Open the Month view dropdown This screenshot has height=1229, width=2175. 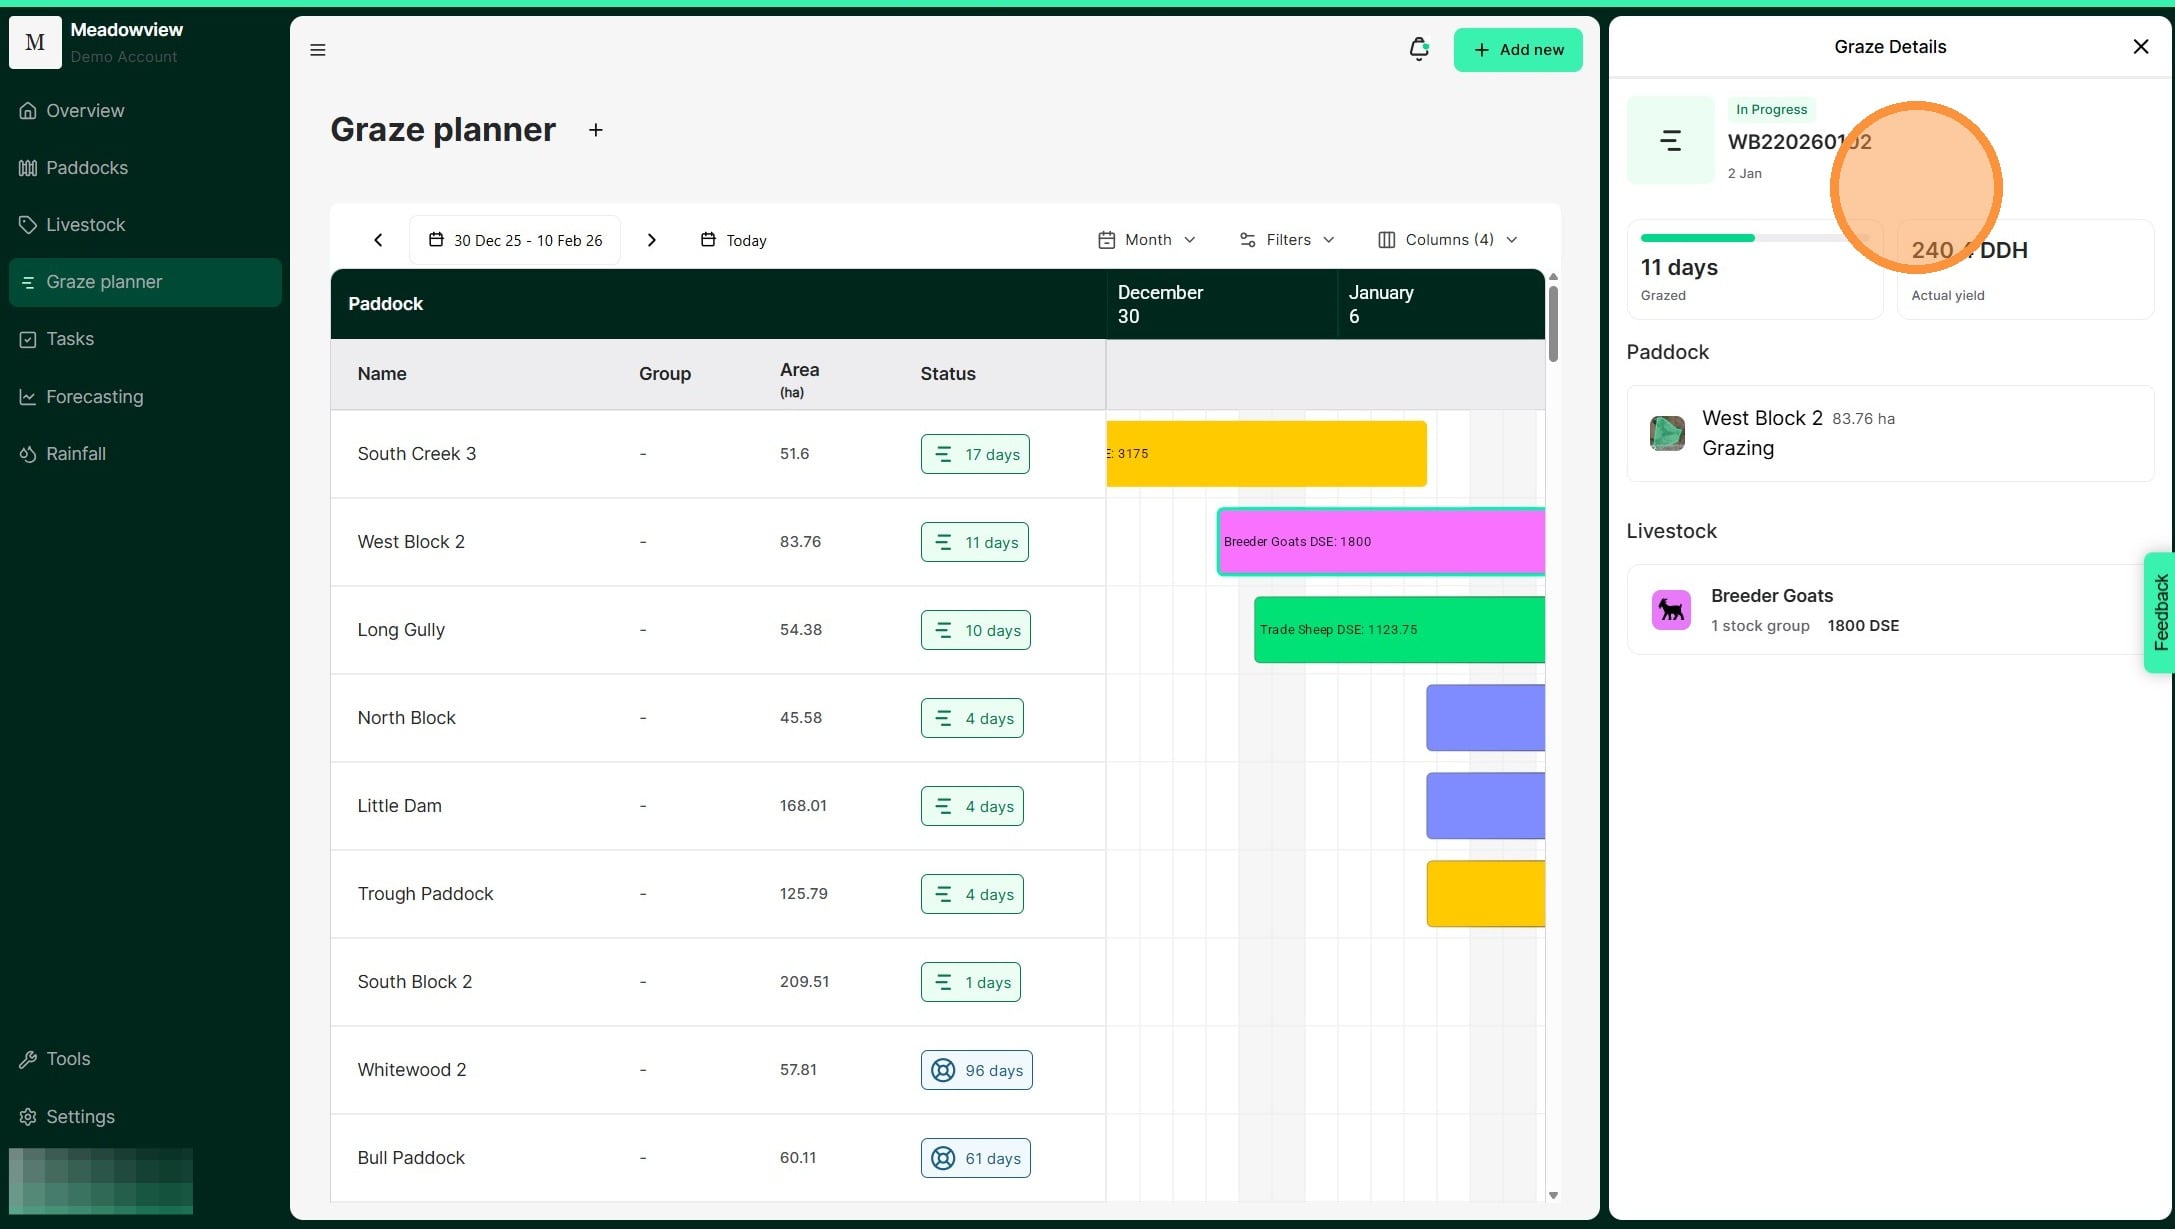pyautogui.click(x=1146, y=240)
